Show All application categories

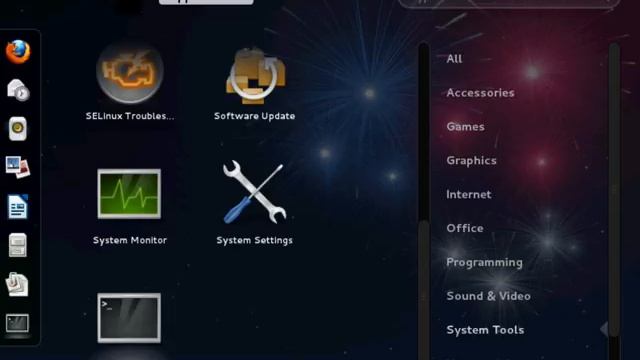(454, 59)
